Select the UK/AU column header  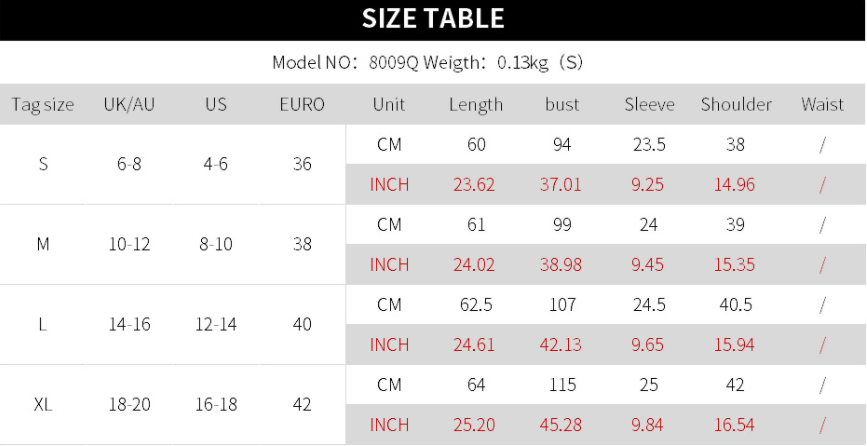point(129,104)
